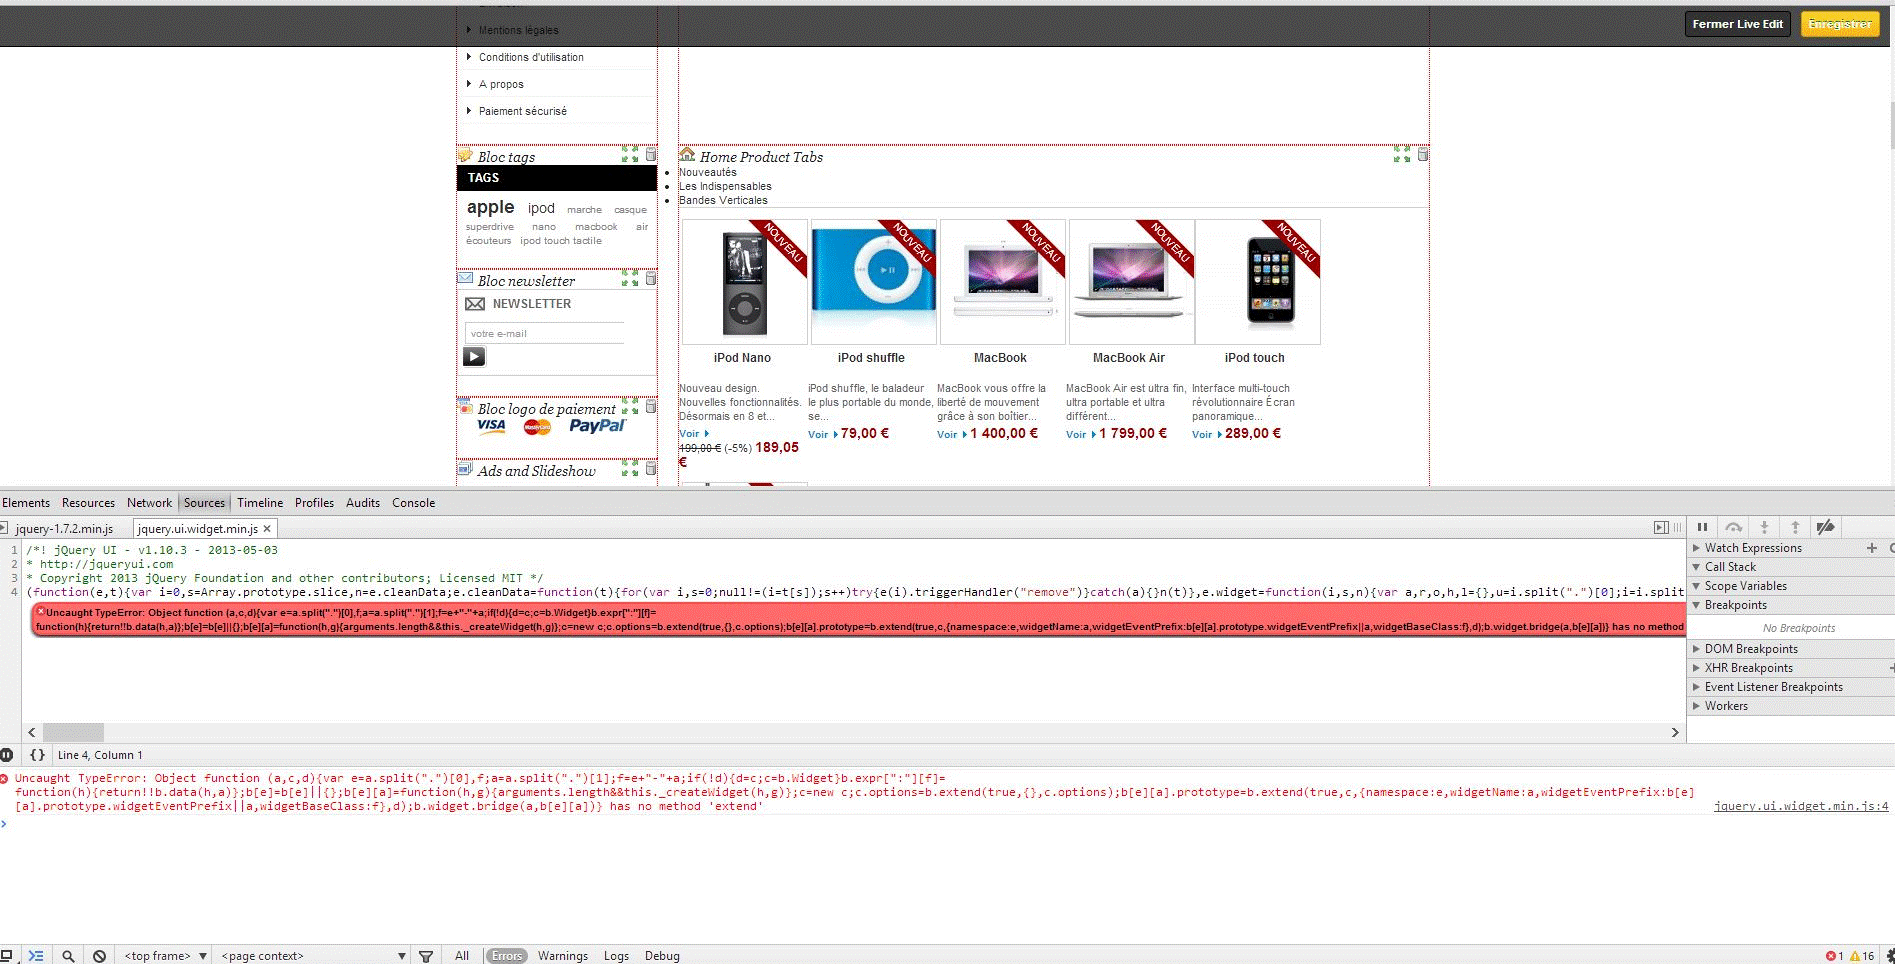Click the Paiement sécurisé link

[x=522, y=111]
